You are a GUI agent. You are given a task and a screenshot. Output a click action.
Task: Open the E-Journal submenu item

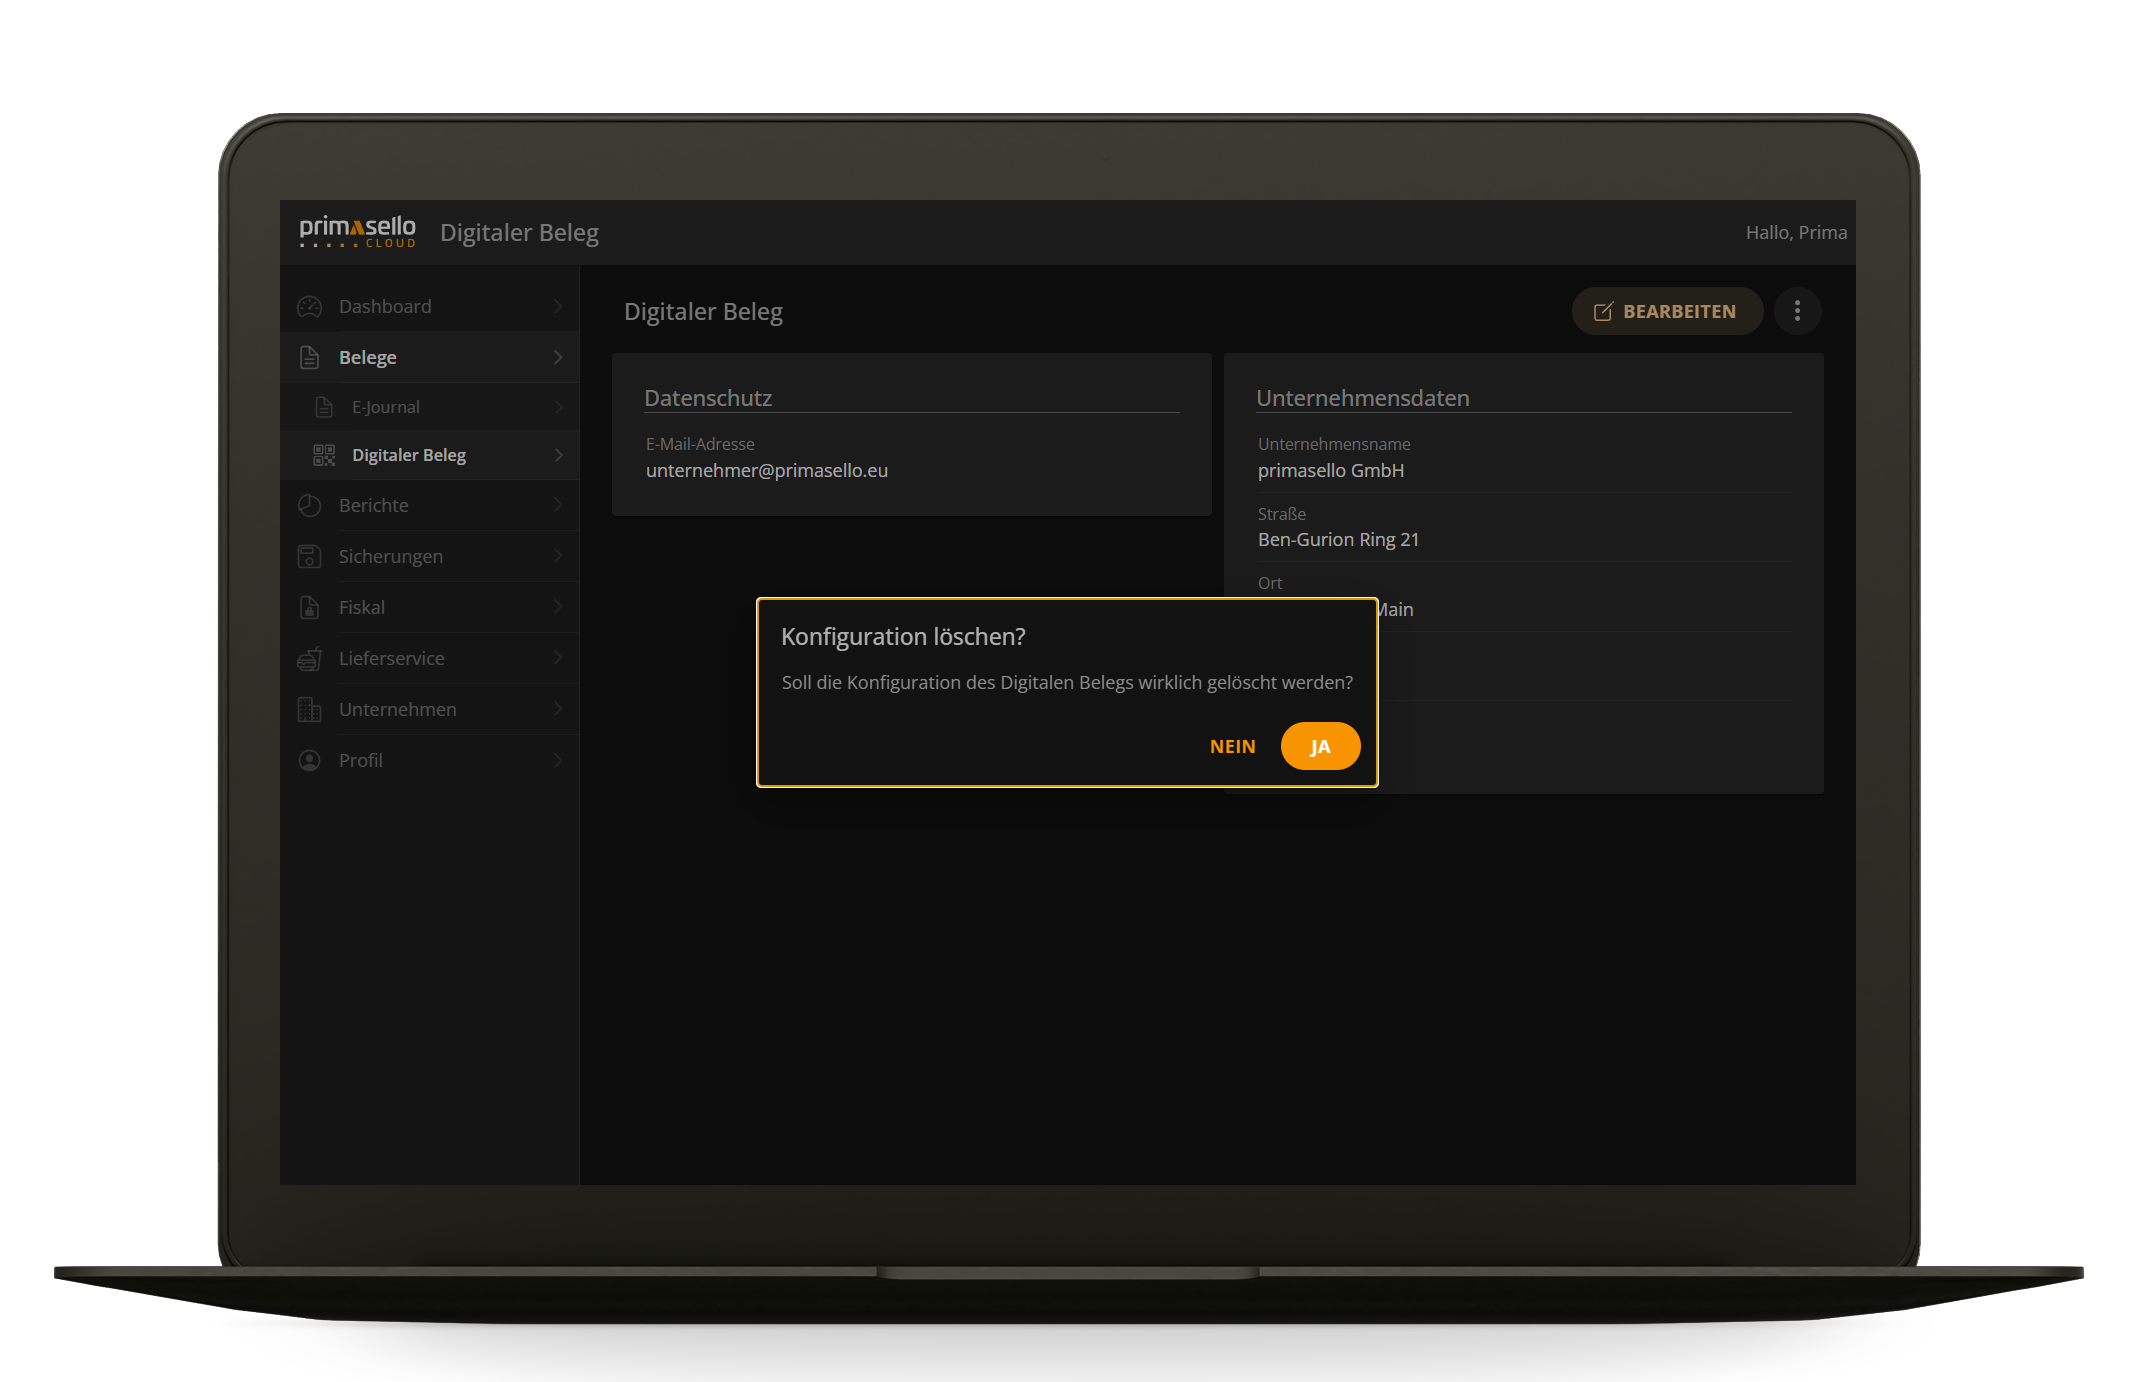[386, 407]
